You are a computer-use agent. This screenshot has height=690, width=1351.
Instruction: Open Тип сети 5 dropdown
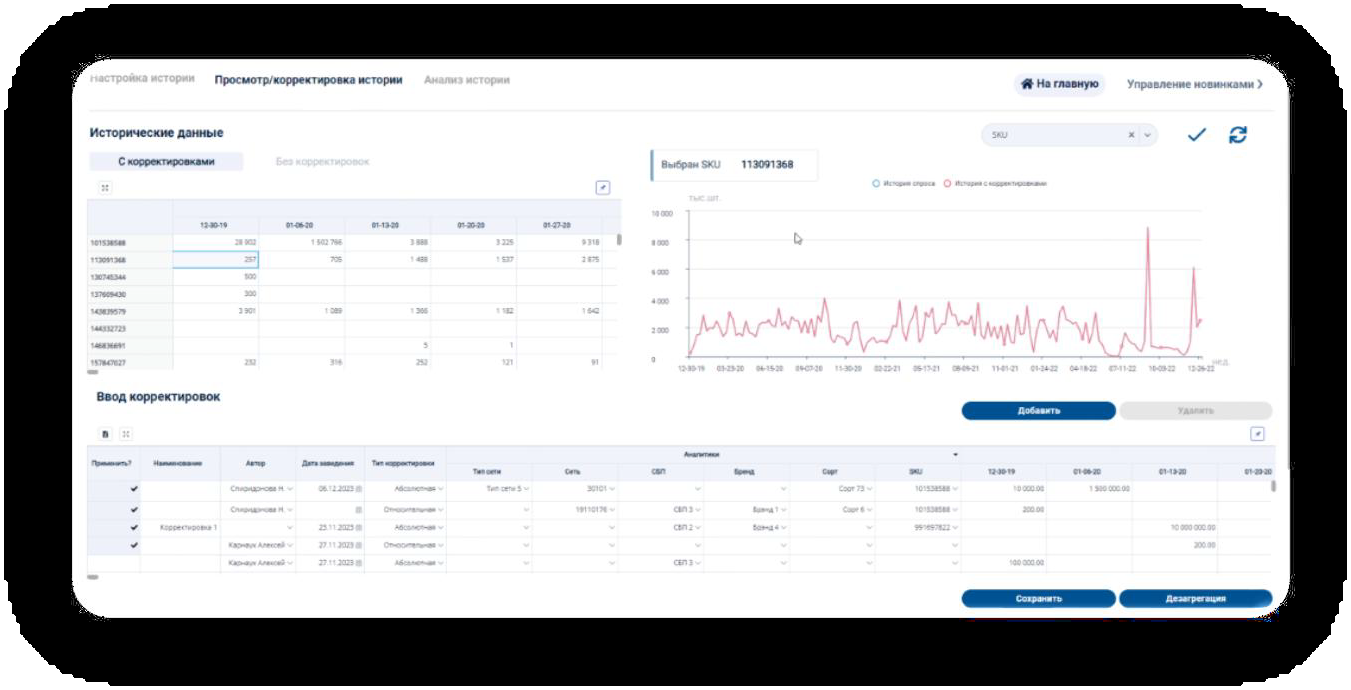(x=526, y=489)
